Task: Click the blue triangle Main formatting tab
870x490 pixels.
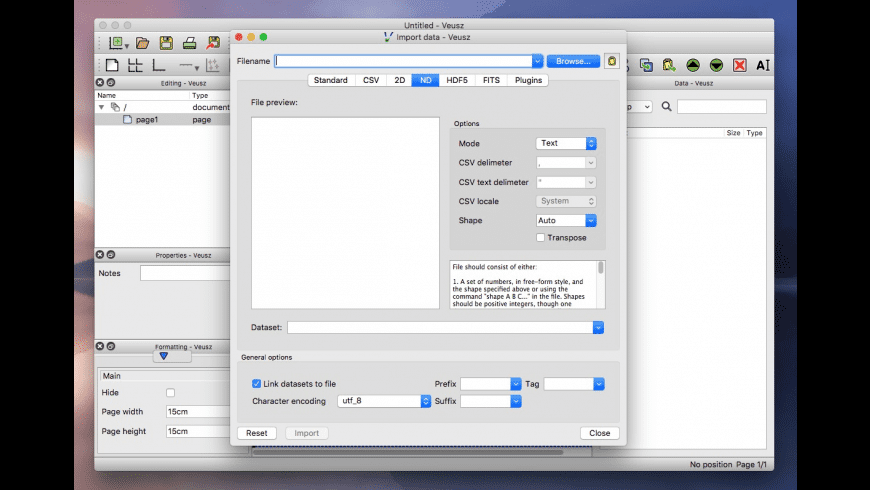Action: pos(164,356)
